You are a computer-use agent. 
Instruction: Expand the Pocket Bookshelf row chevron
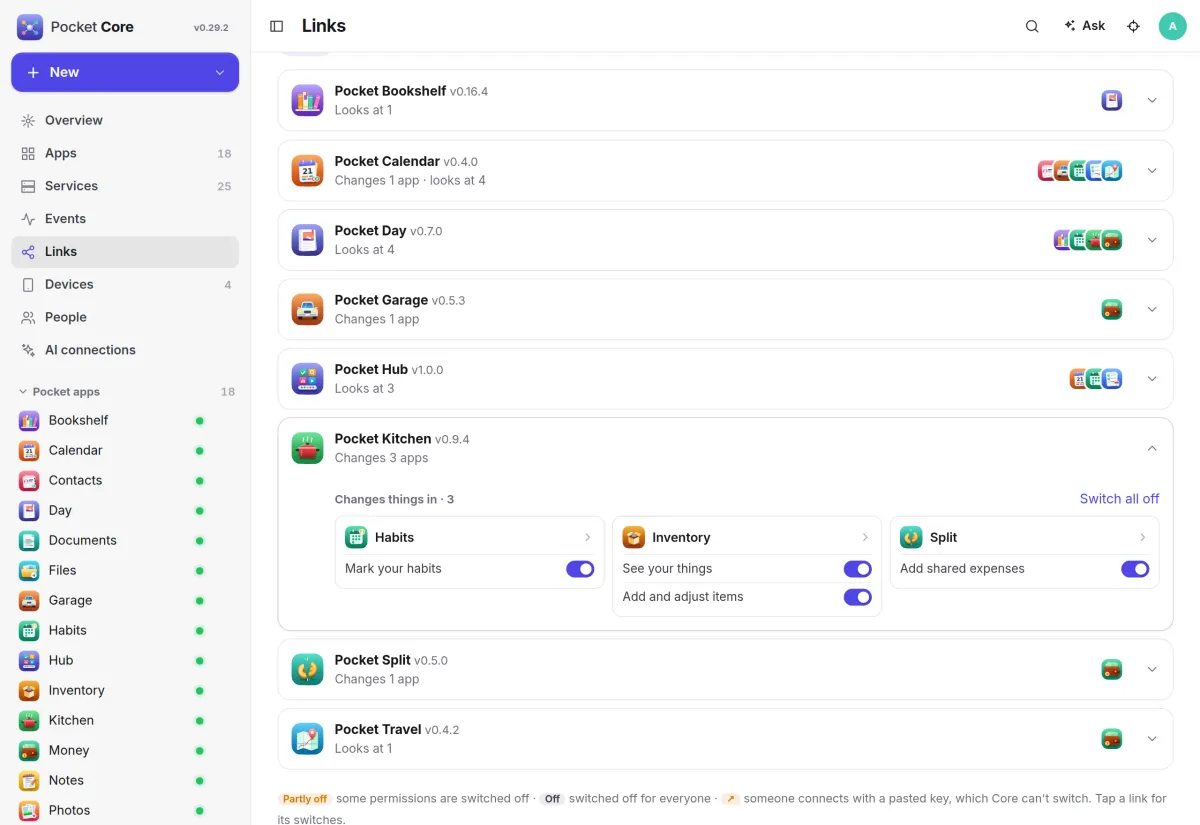tap(1152, 100)
